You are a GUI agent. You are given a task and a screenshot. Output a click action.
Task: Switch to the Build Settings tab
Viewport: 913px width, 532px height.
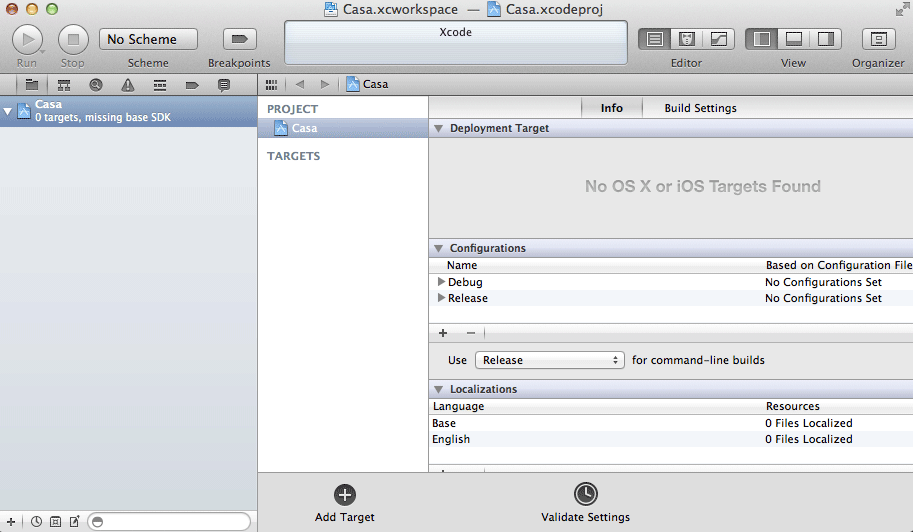[x=700, y=108]
